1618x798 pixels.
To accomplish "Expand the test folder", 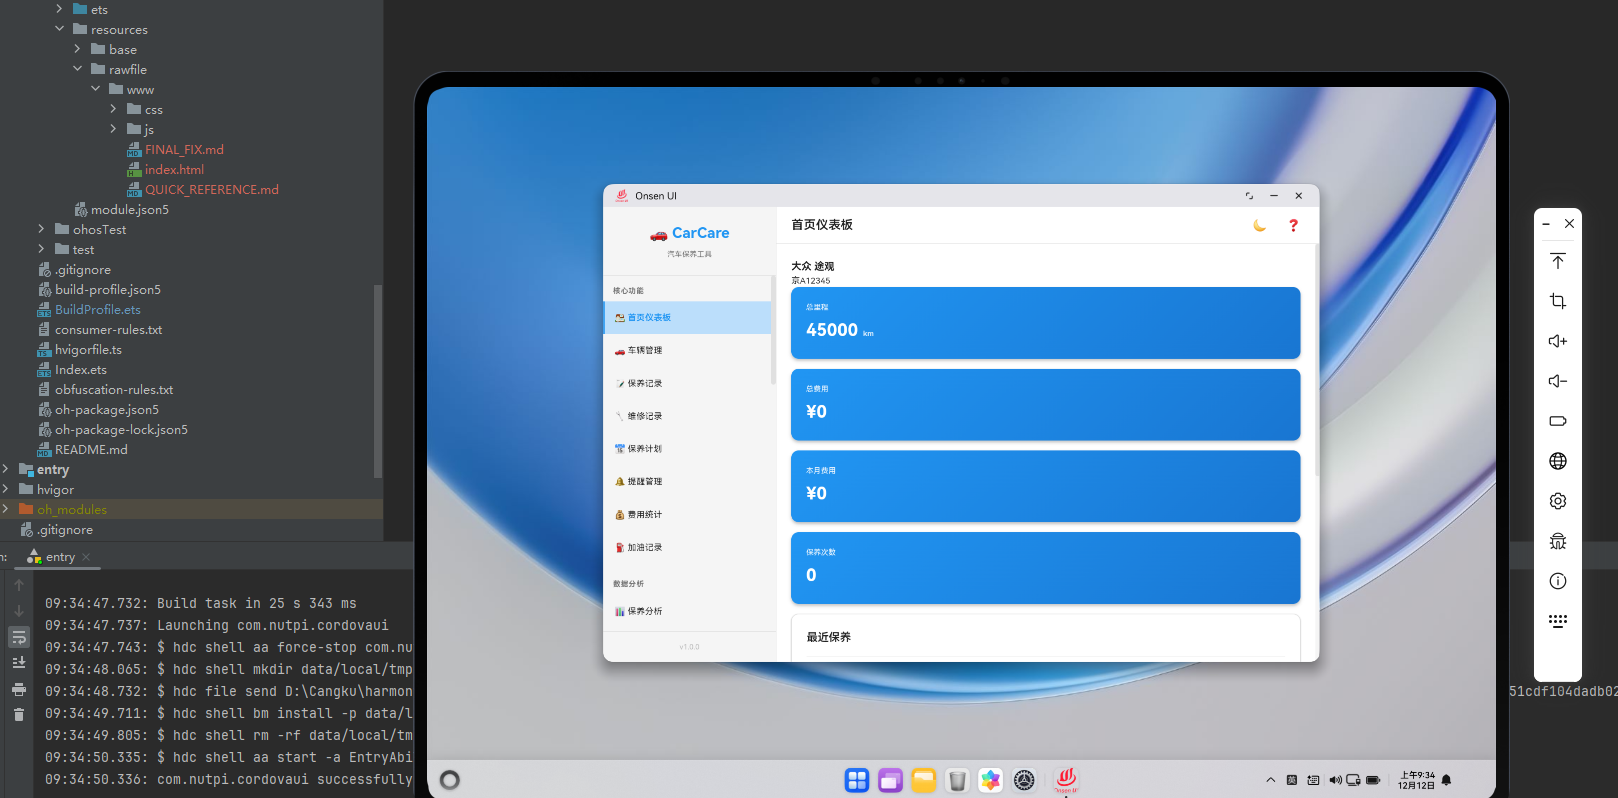I will [x=41, y=249].
